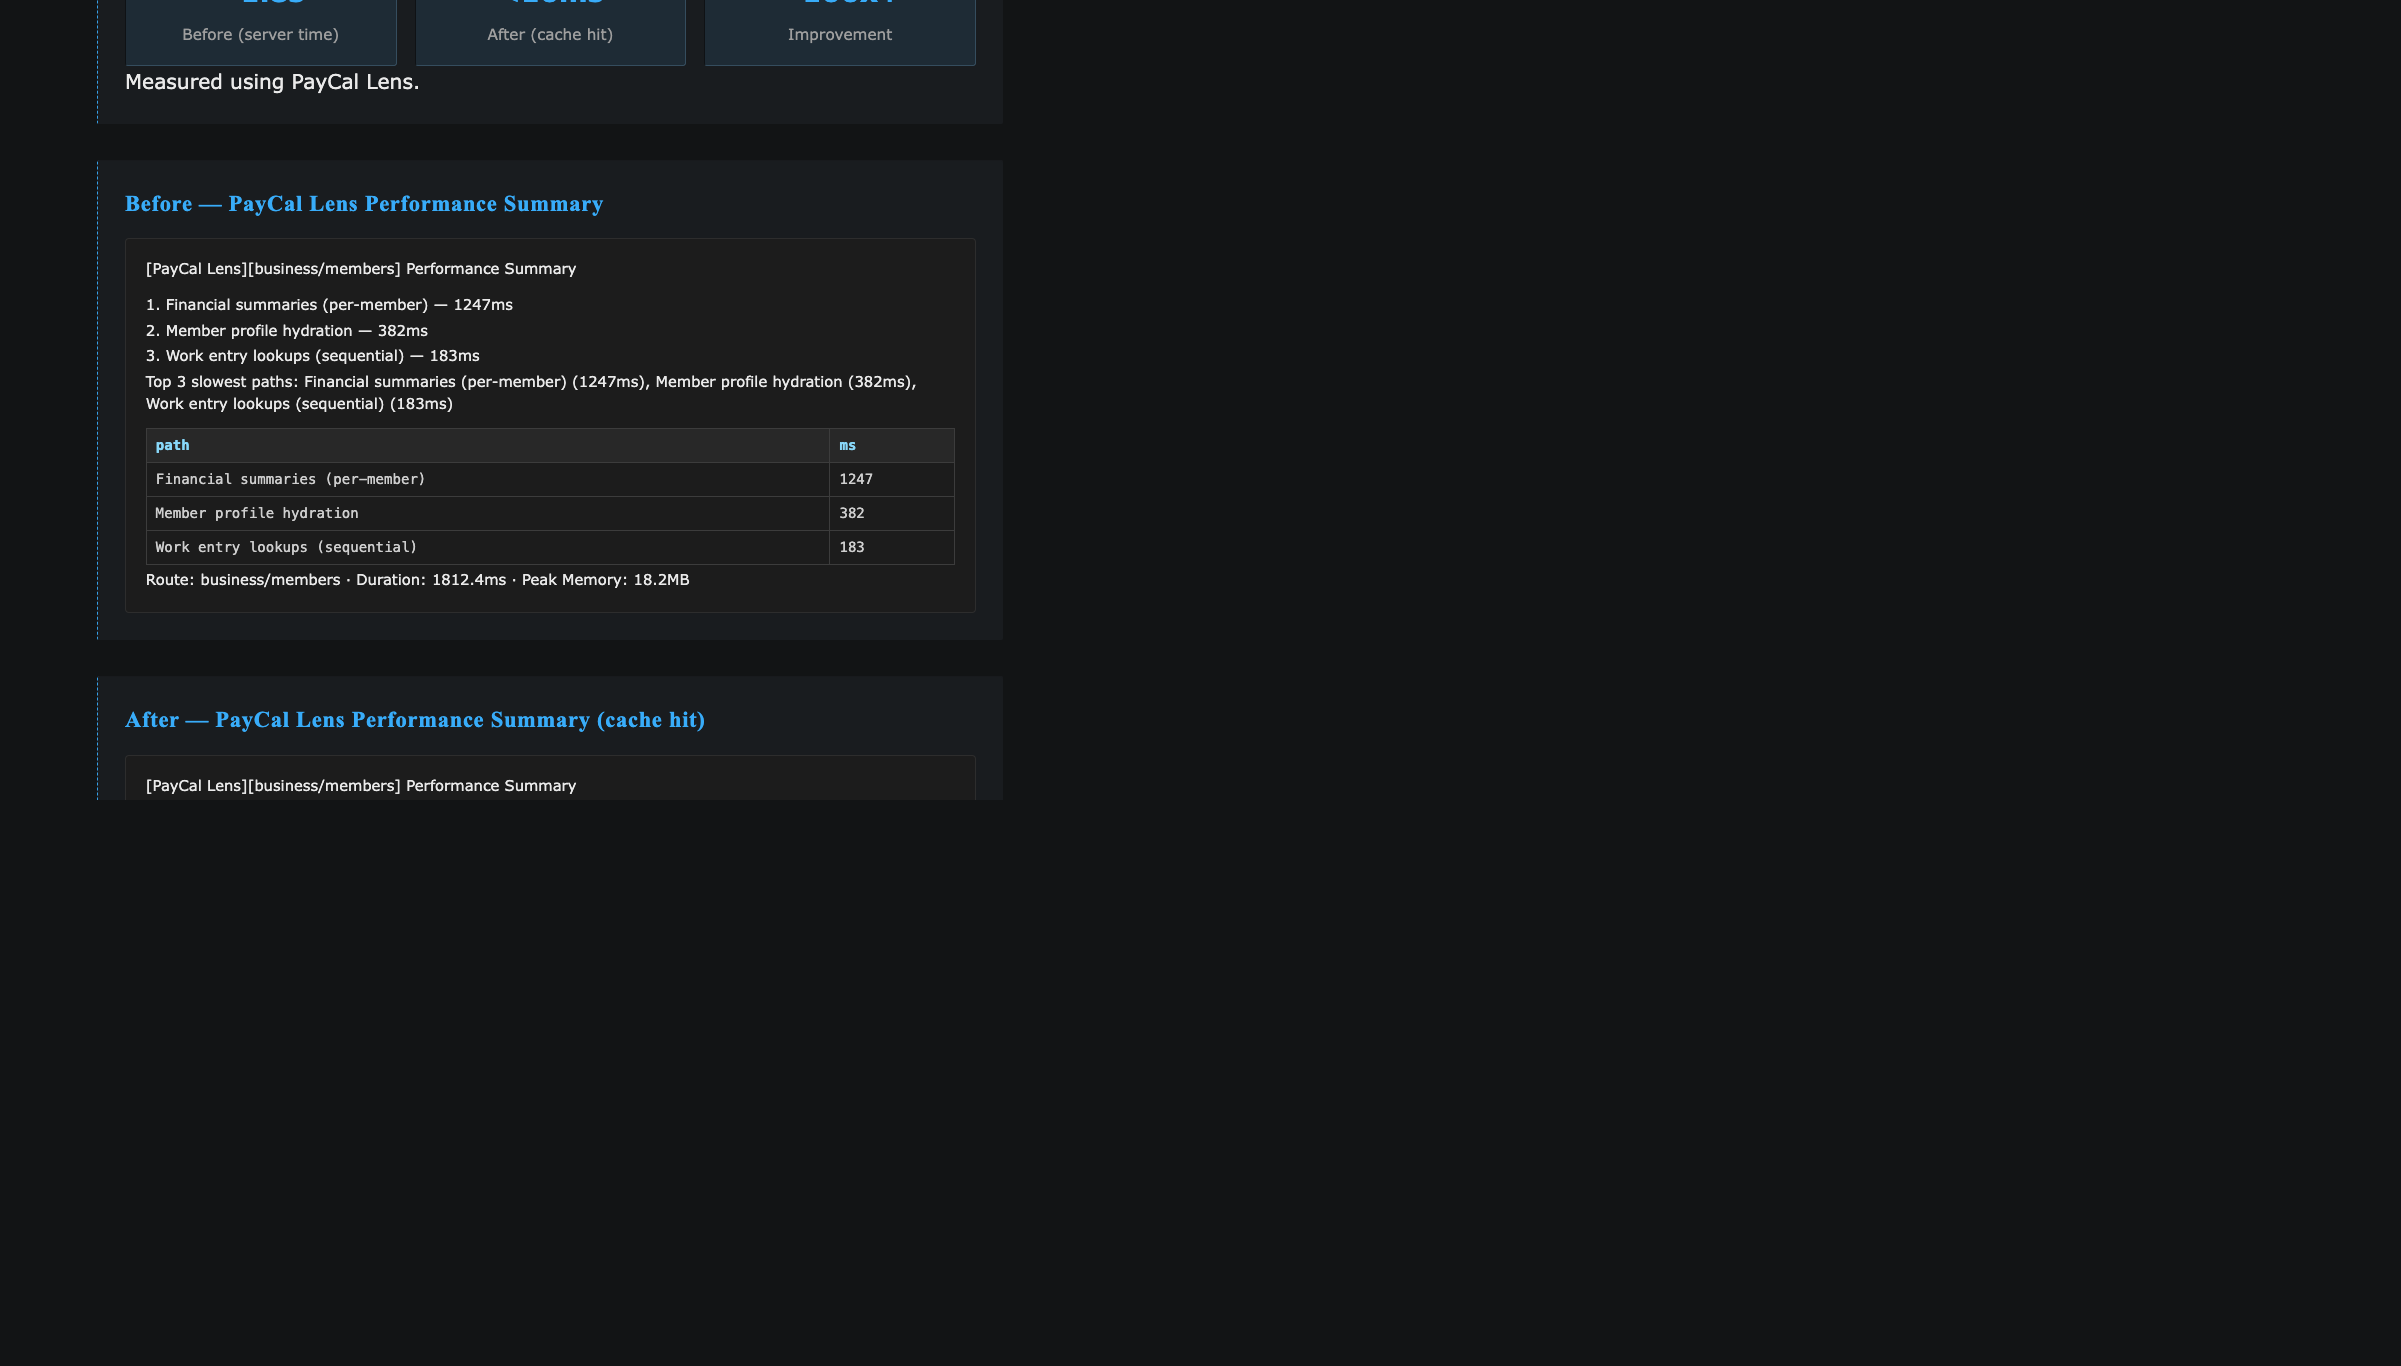Viewport: 2401px width, 1366px height.
Task: Click 'Measured using PayCal Lens.' text
Action: (x=272, y=82)
